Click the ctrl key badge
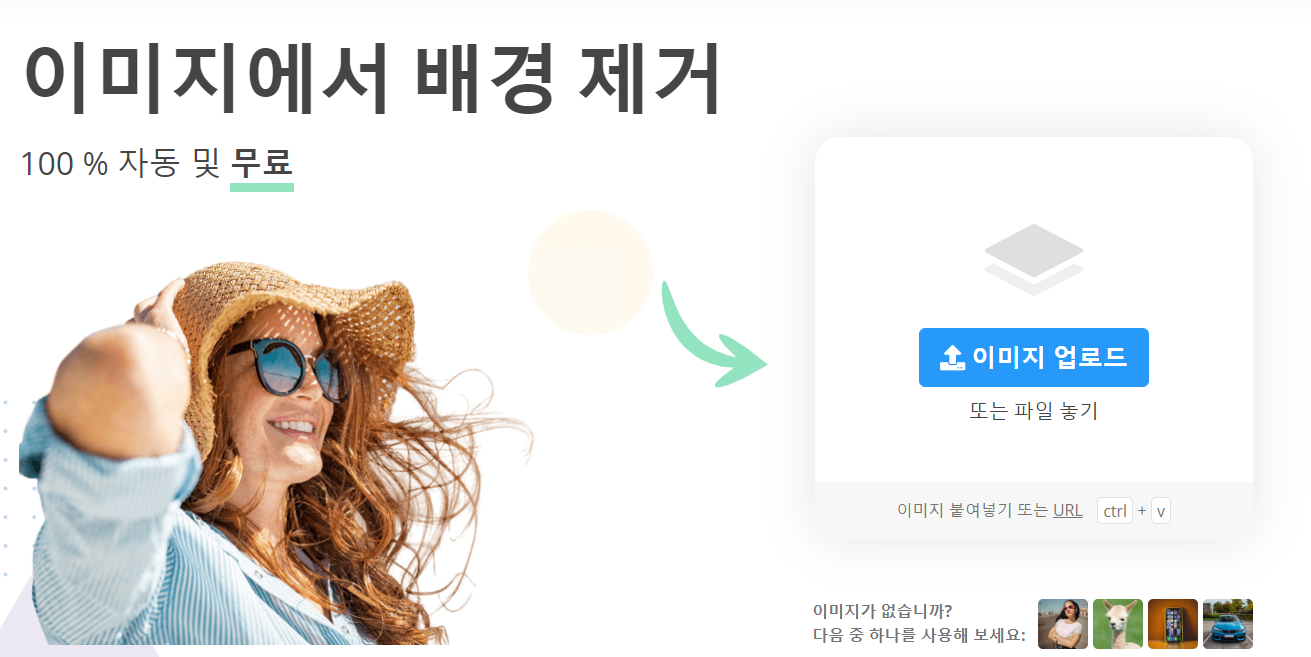Image resolution: width=1311 pixels, height=657 pixels. [1115, 511]
